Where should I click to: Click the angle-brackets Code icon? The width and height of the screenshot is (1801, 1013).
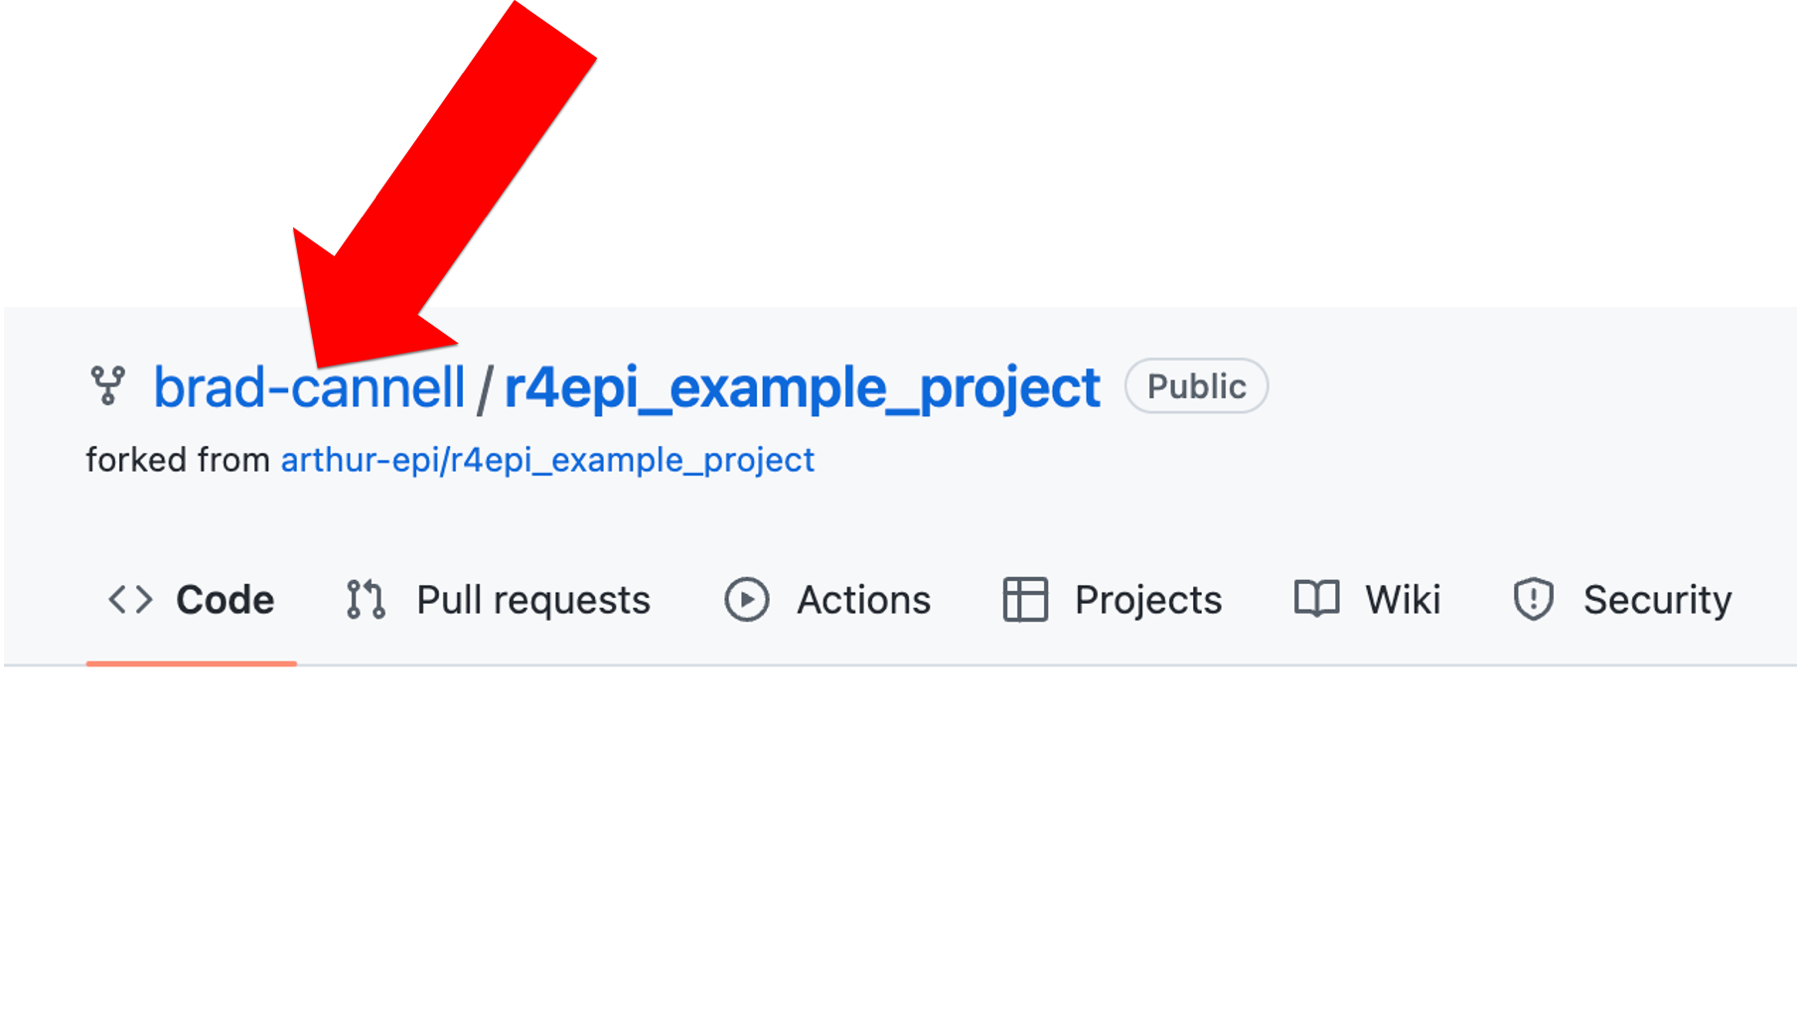131,600
